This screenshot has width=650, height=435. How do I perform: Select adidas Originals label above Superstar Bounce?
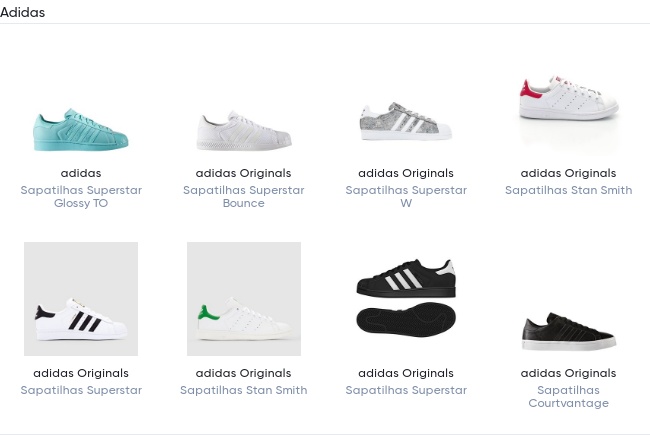click(x=243, y=173)
